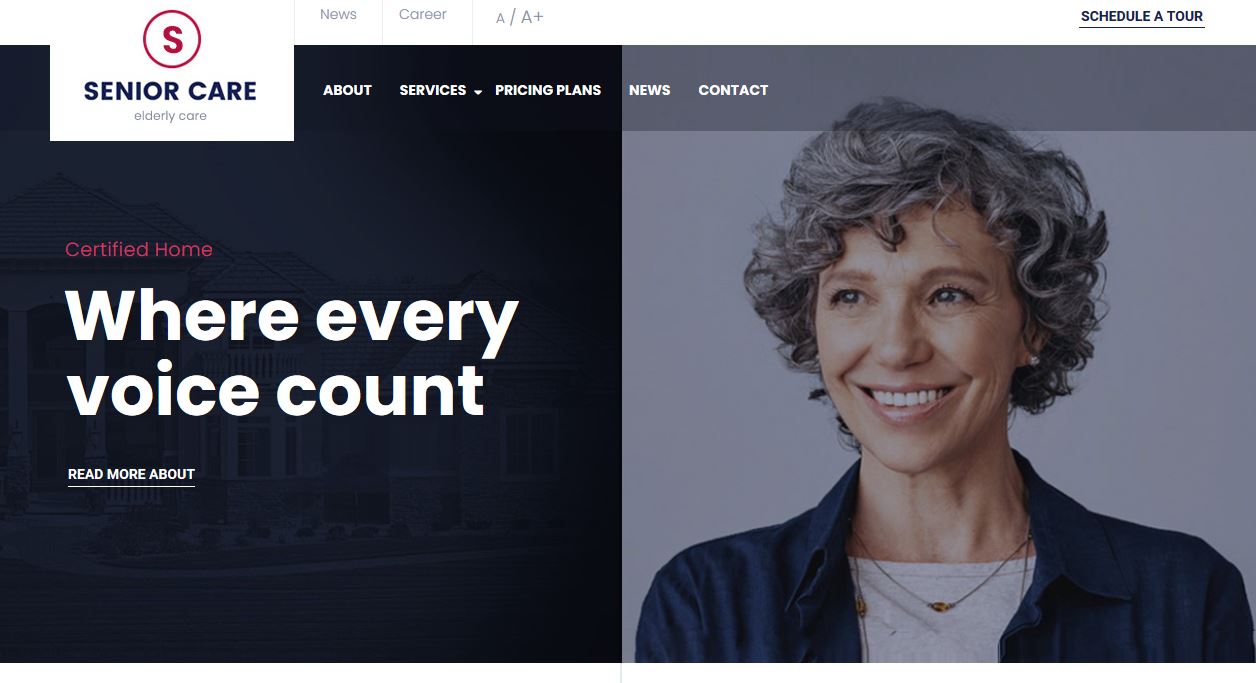Image resolution: width=1256 pixels, height=683 pixels.
Task: Click the News link in top bar
Action: click(338, 14)
